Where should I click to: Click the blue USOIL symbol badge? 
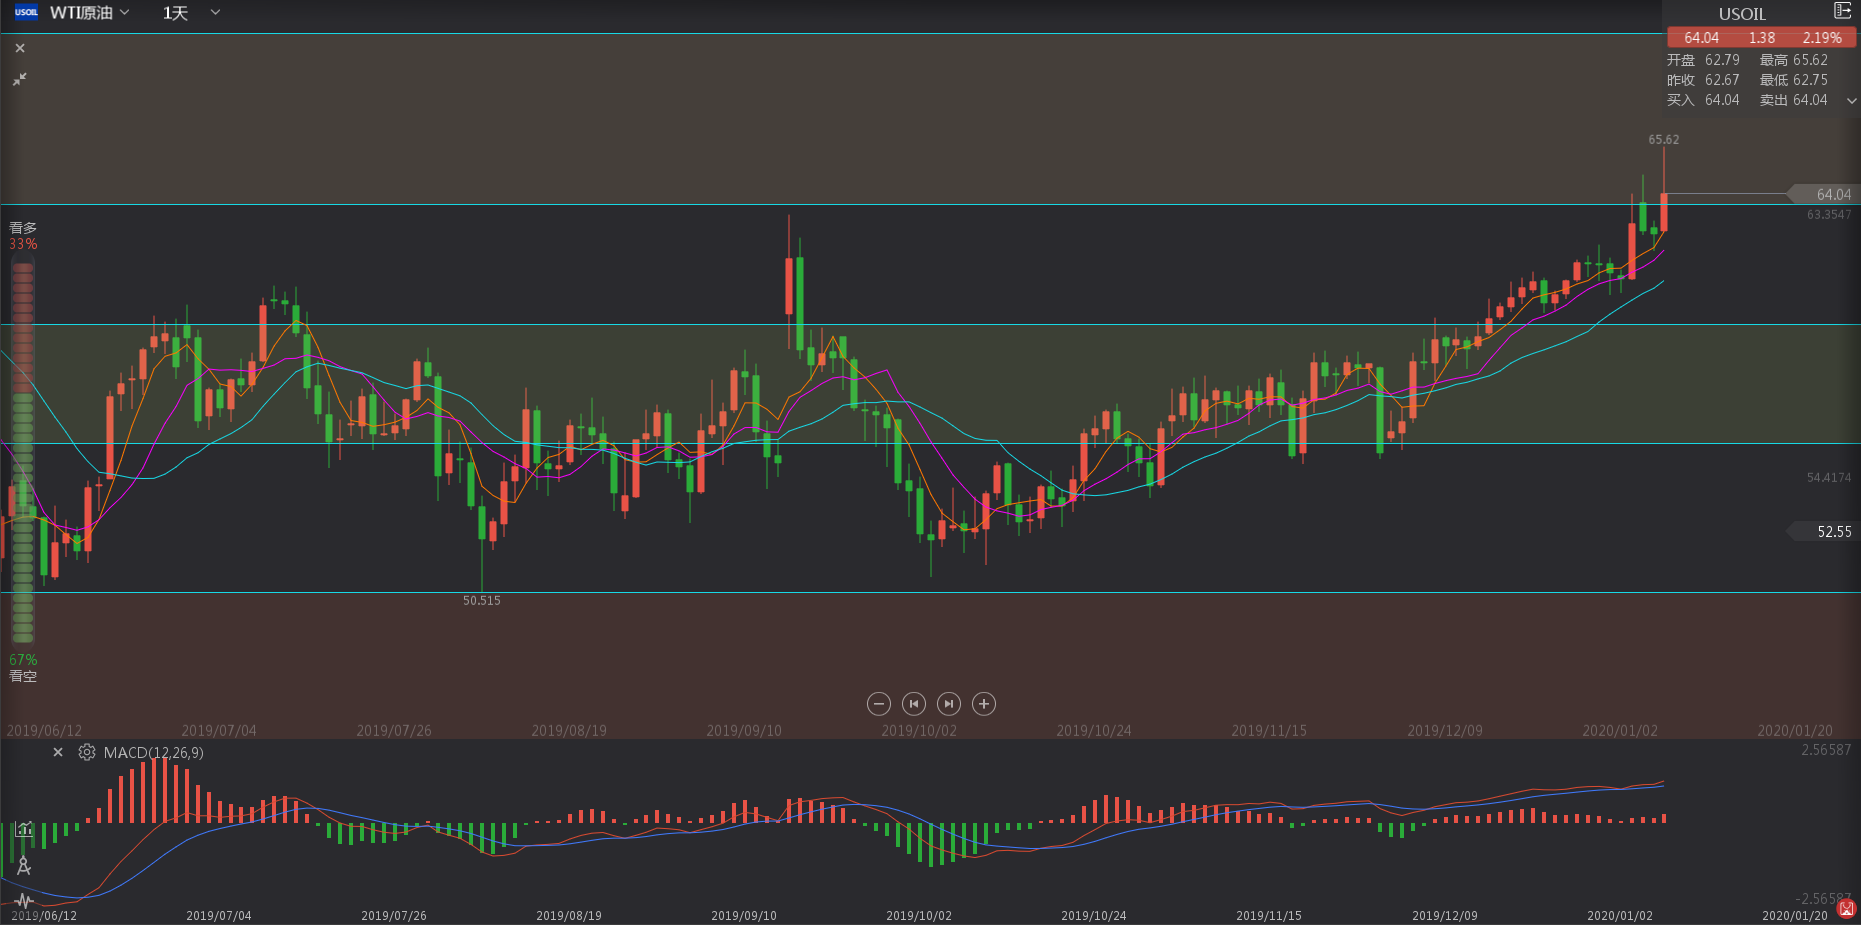(26, 13)
